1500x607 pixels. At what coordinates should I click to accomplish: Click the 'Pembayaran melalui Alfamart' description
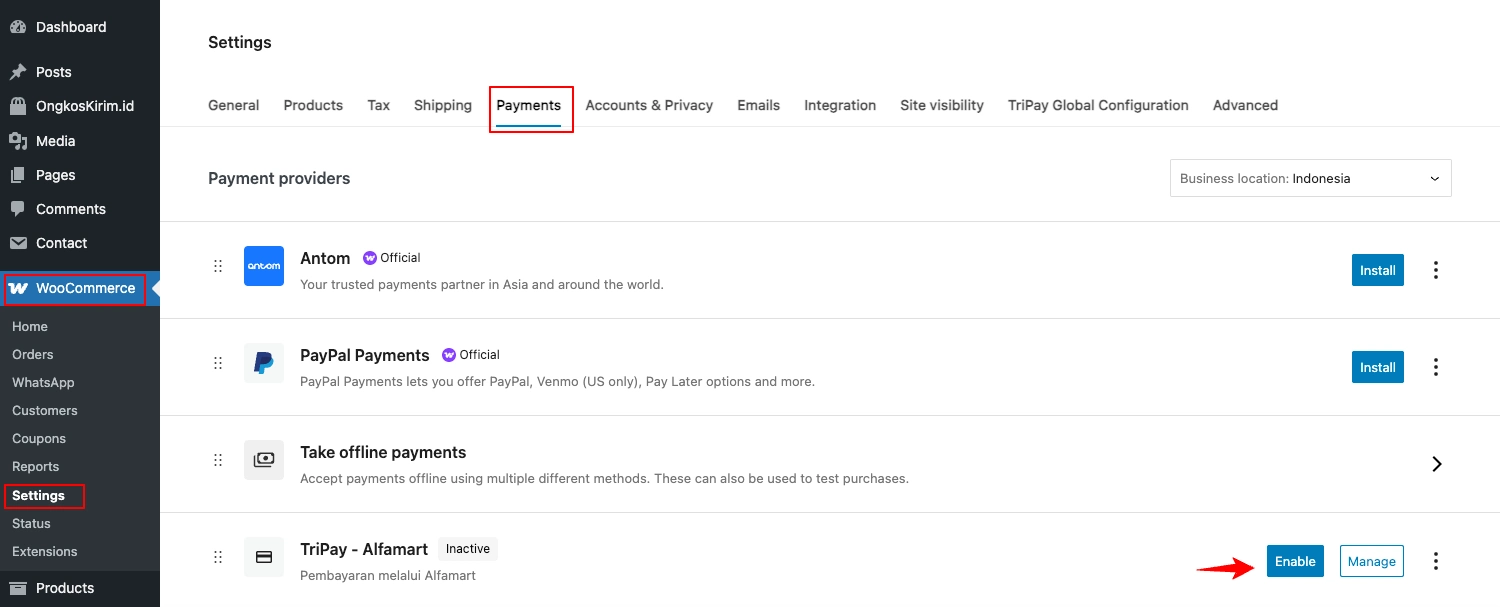click(388, 575)
